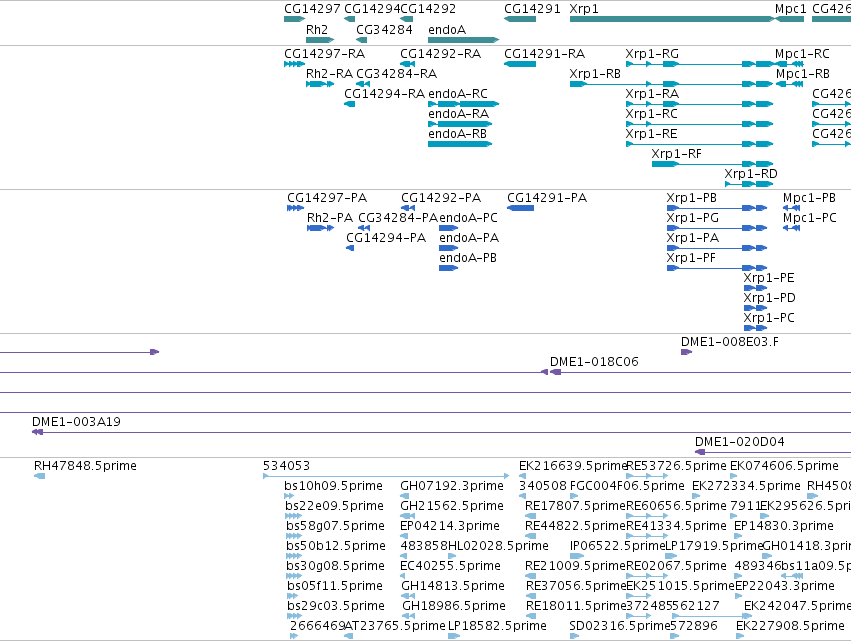Open the endoA gene feature
Image resolution: width=851 pixels, height=641 pixels.
[x=463, y=40]
